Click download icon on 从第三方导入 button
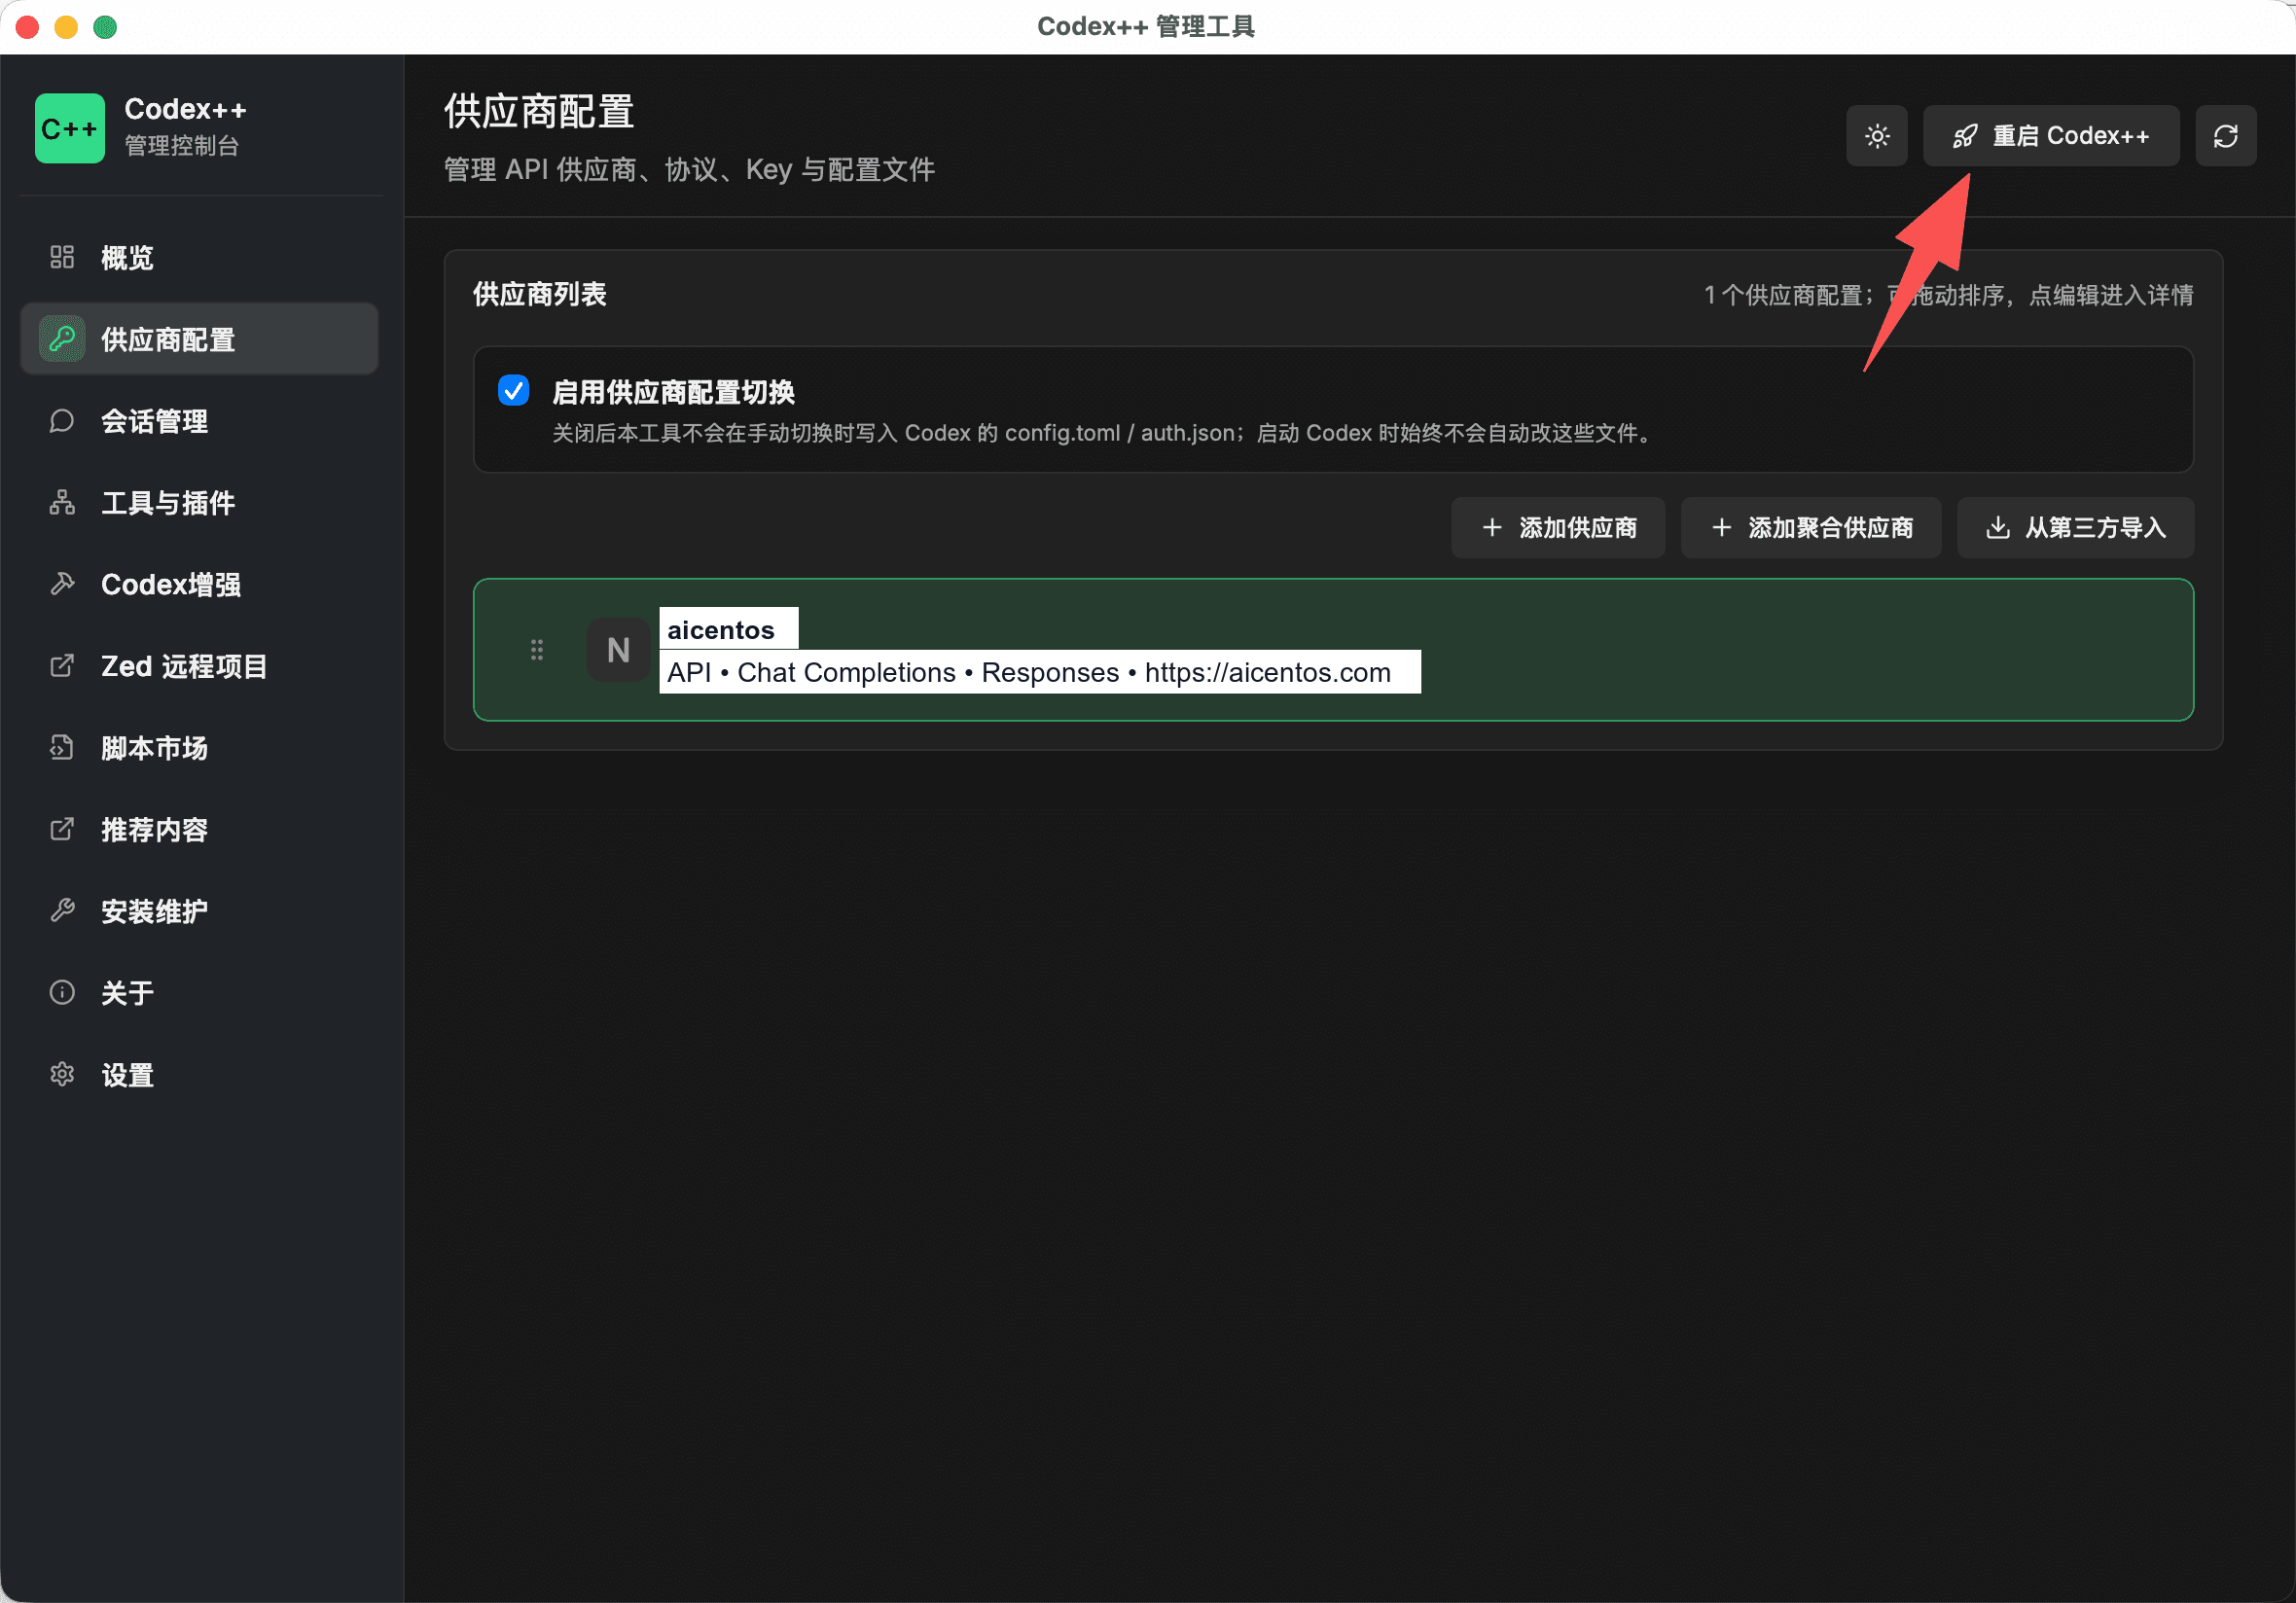The image size is (2296, 1603). click(1998, 527)
